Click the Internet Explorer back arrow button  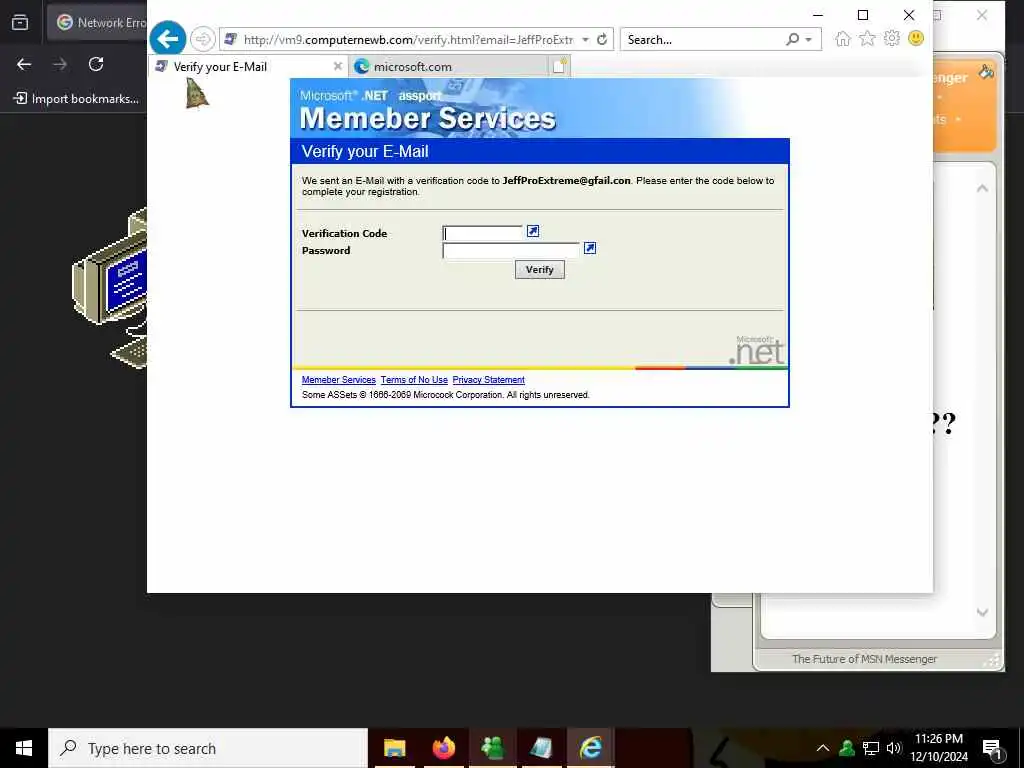click(168, 39)
